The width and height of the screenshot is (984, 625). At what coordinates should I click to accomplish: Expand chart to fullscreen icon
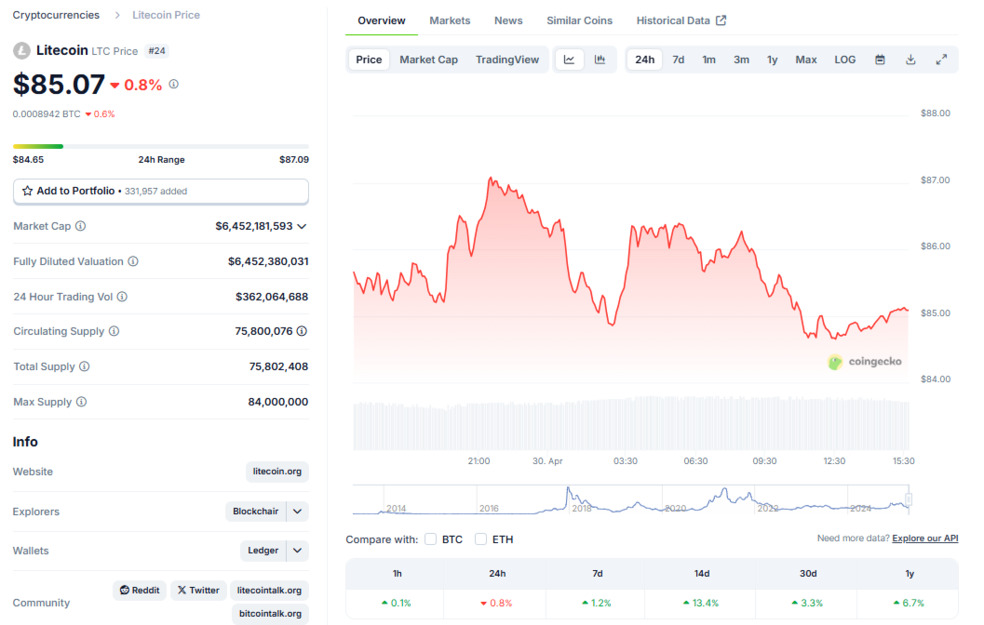click(941, 60)
